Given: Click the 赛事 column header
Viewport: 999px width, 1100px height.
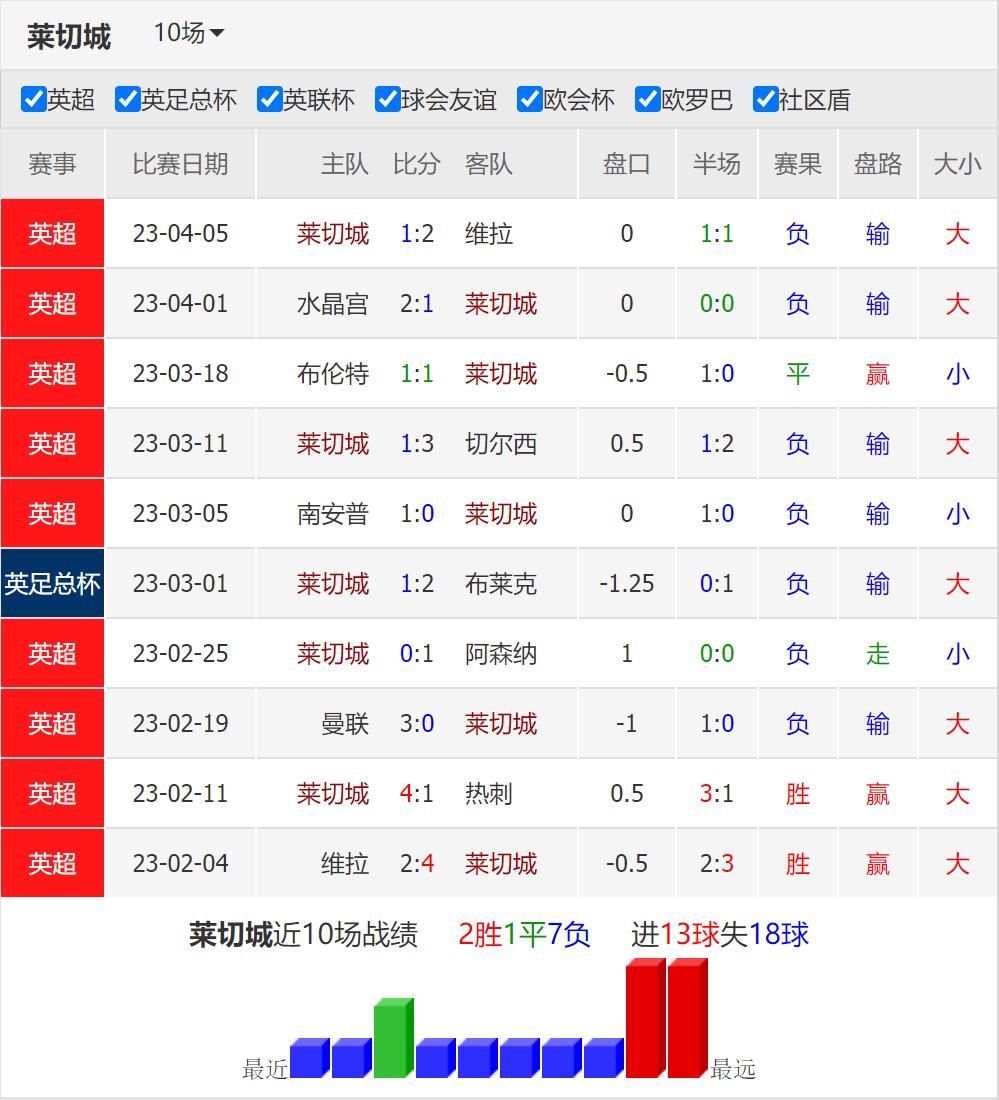Looking at the screenshot, I should pyautogui.click(x=51, y=166).
